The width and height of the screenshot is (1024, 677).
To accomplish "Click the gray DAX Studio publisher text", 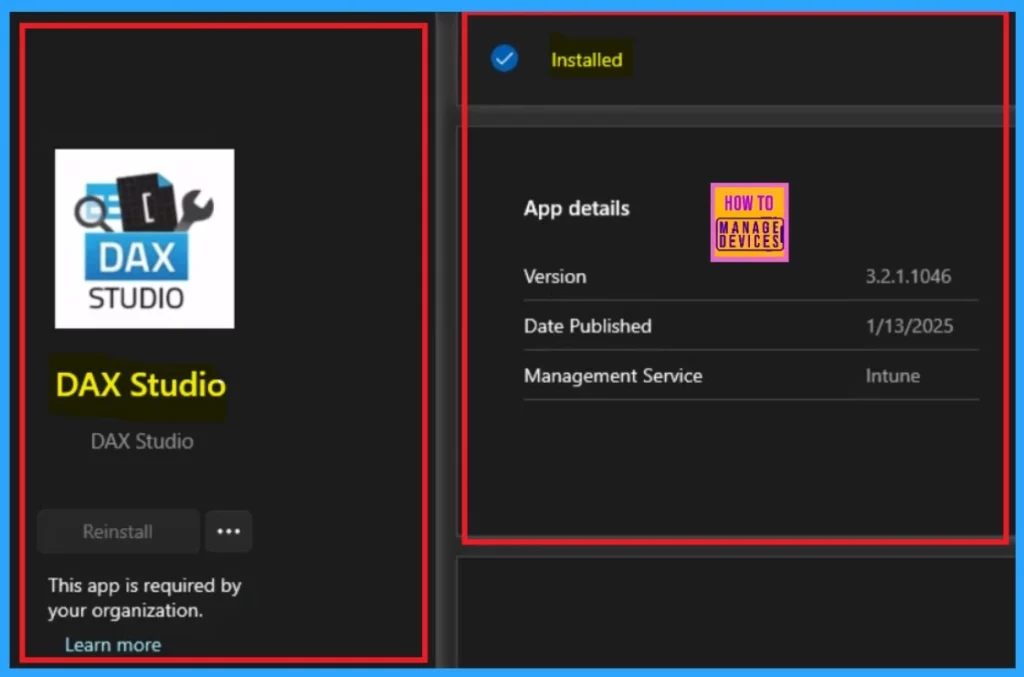I will 142,441.
